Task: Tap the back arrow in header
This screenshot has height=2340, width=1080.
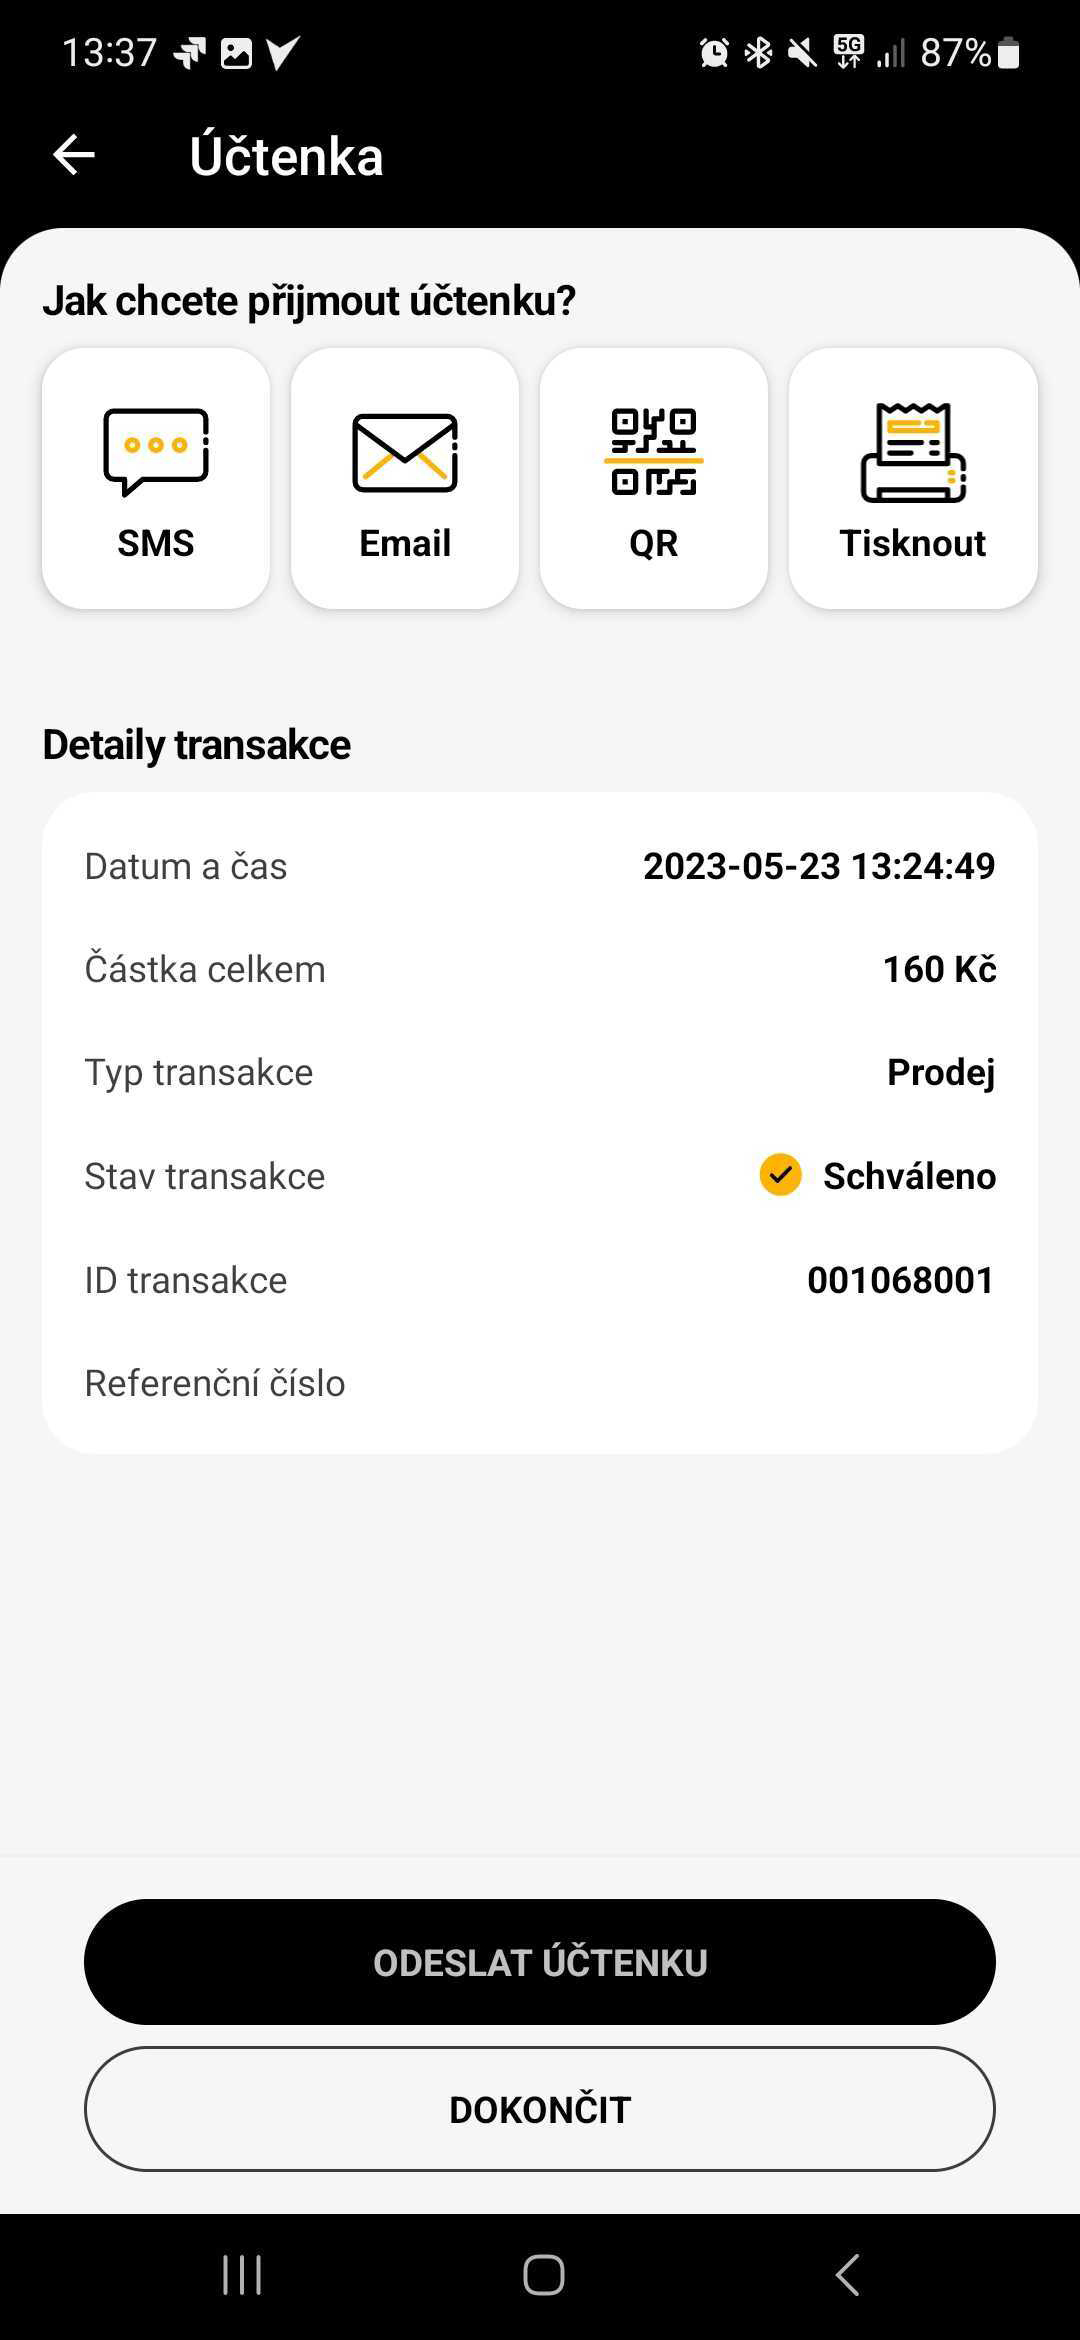Action: 74,155
